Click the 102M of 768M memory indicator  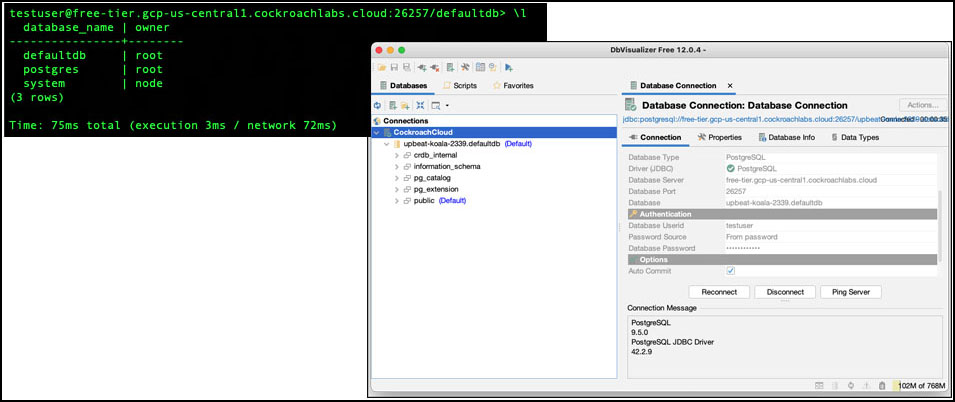(920, 386)
